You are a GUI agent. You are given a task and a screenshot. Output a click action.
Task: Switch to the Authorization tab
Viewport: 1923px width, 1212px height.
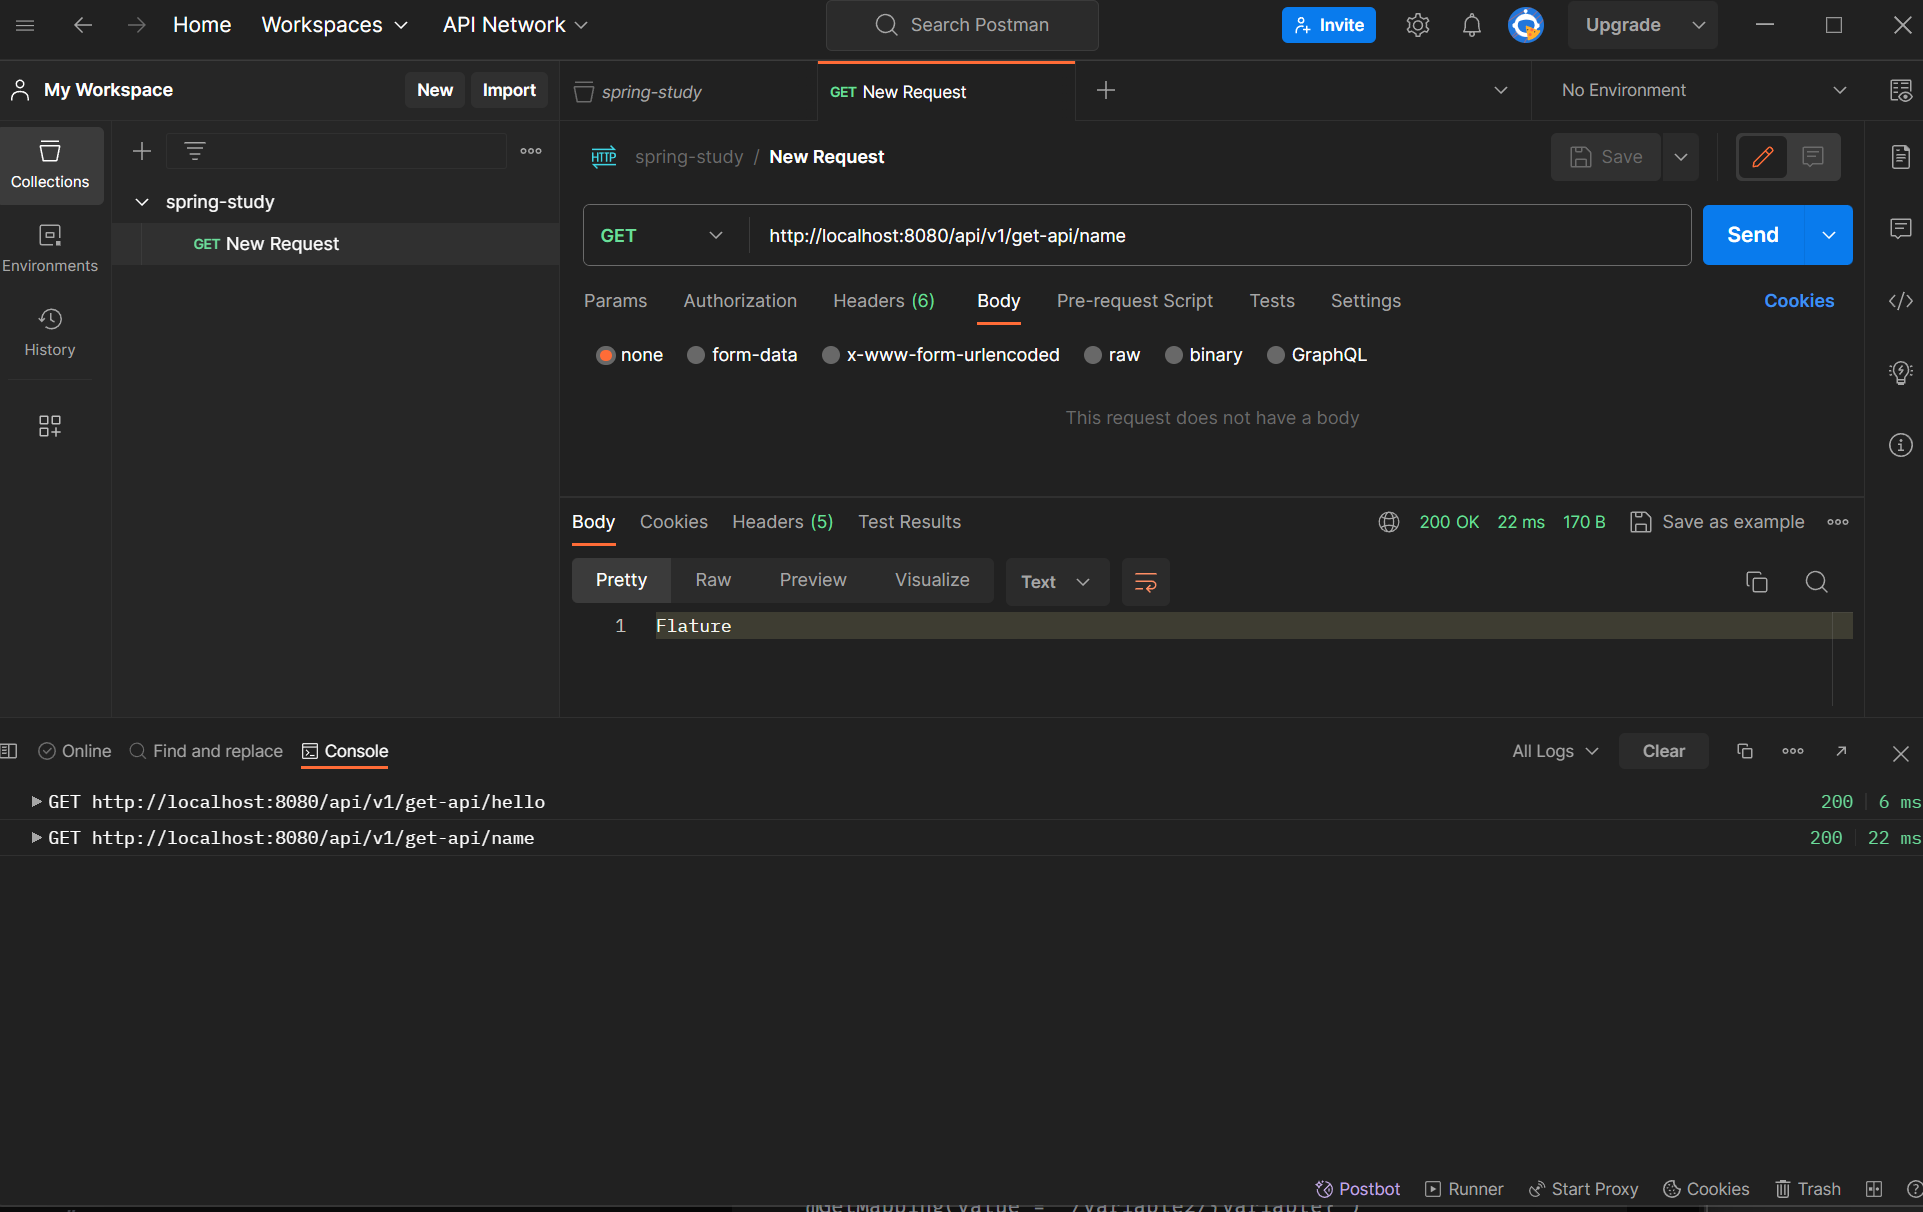click(x=740, y=301)
